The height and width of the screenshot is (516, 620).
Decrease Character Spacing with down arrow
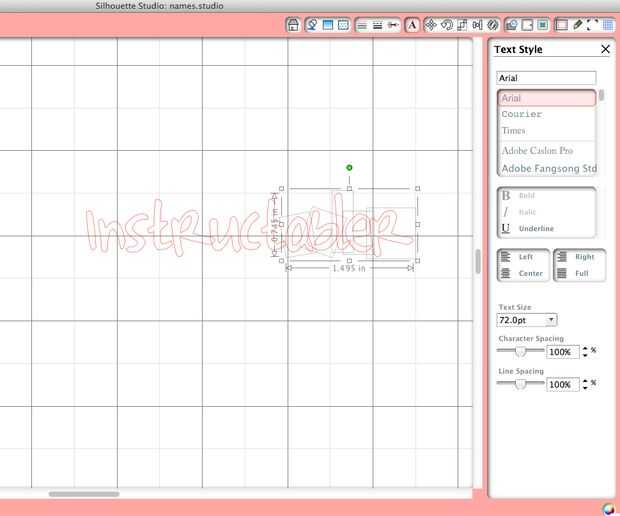(x=585, y=355)
